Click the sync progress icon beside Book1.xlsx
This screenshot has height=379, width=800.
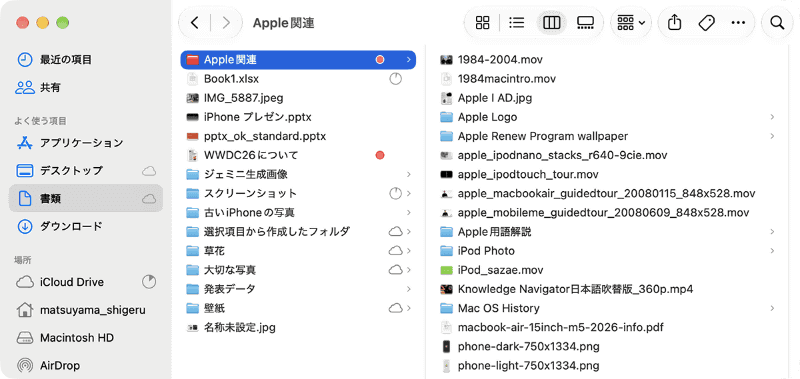[395, 79]
